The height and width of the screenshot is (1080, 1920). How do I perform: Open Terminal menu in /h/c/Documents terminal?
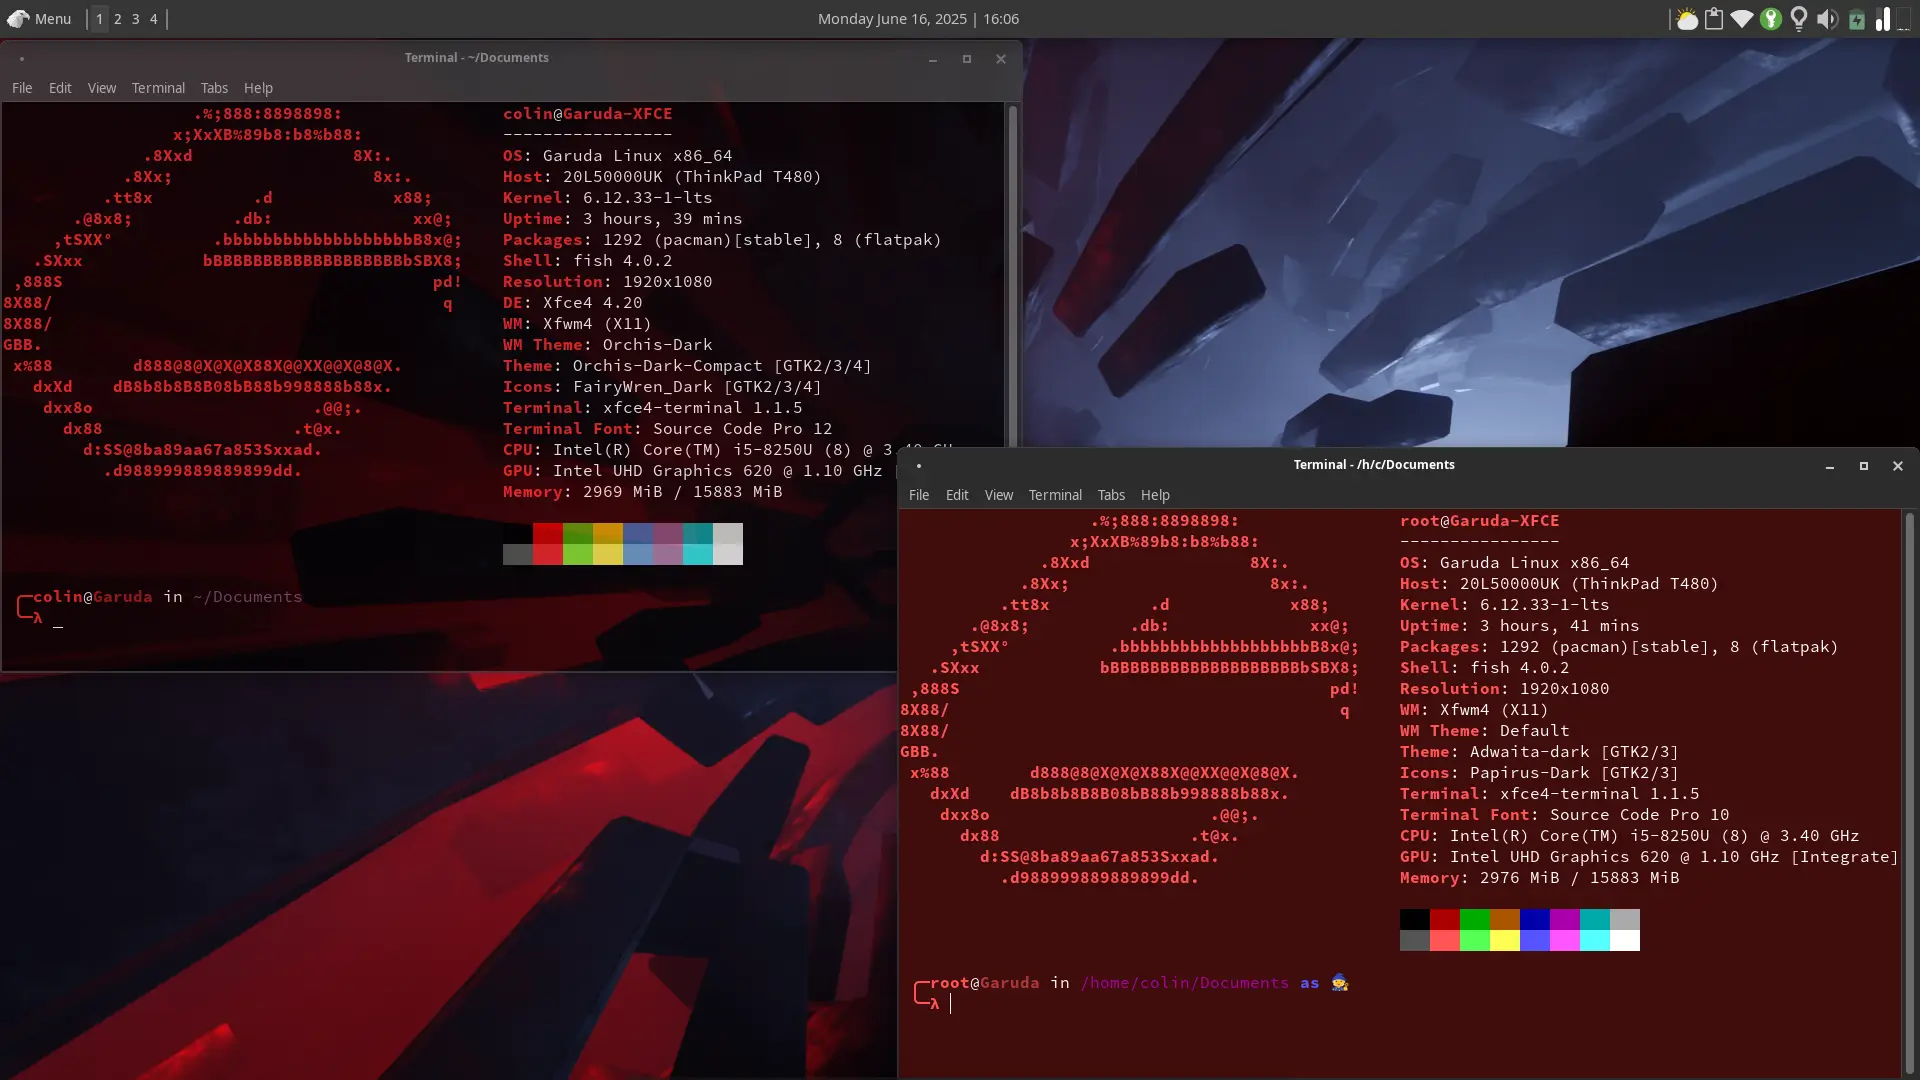pos(1055,495)
